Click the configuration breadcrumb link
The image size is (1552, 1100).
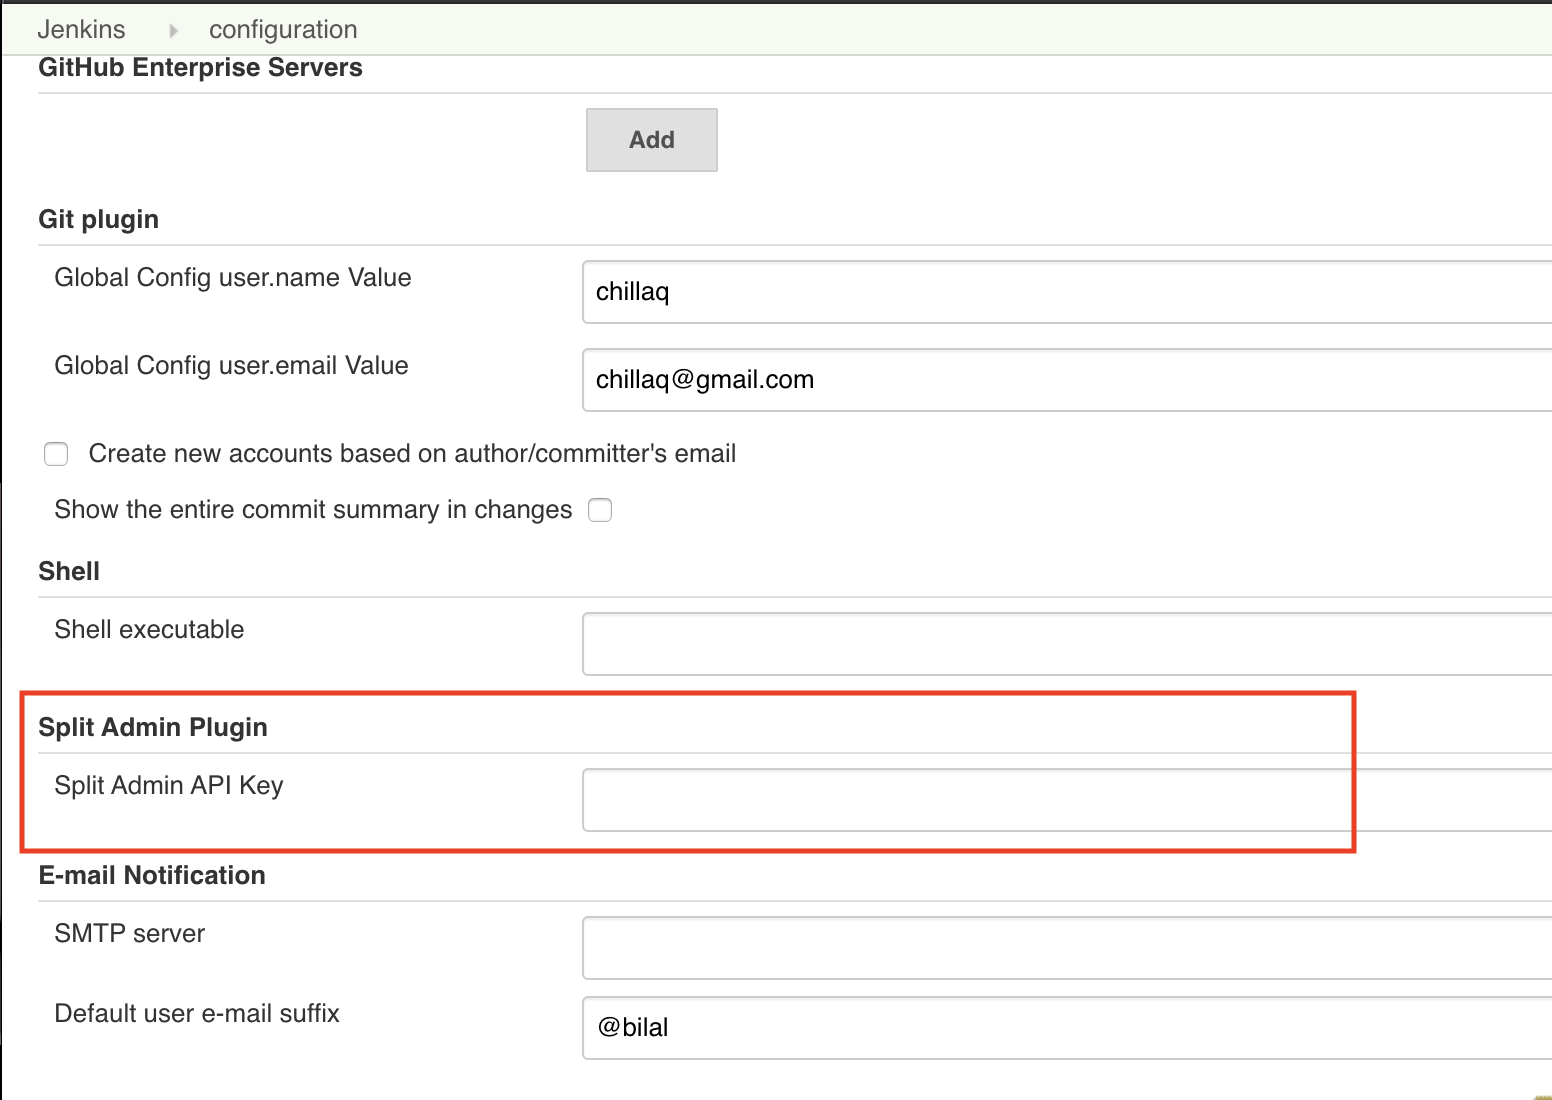coord(283,30)
